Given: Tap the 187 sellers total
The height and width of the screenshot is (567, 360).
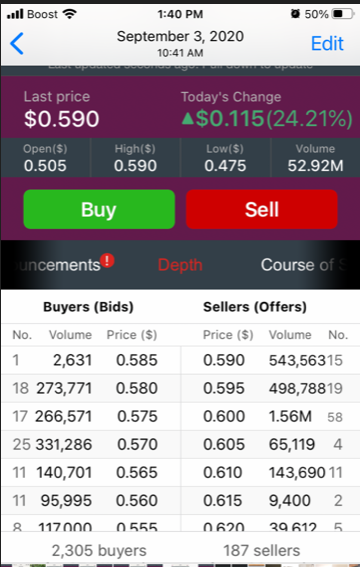Looking at the screenshot, I should coord(262,550).
